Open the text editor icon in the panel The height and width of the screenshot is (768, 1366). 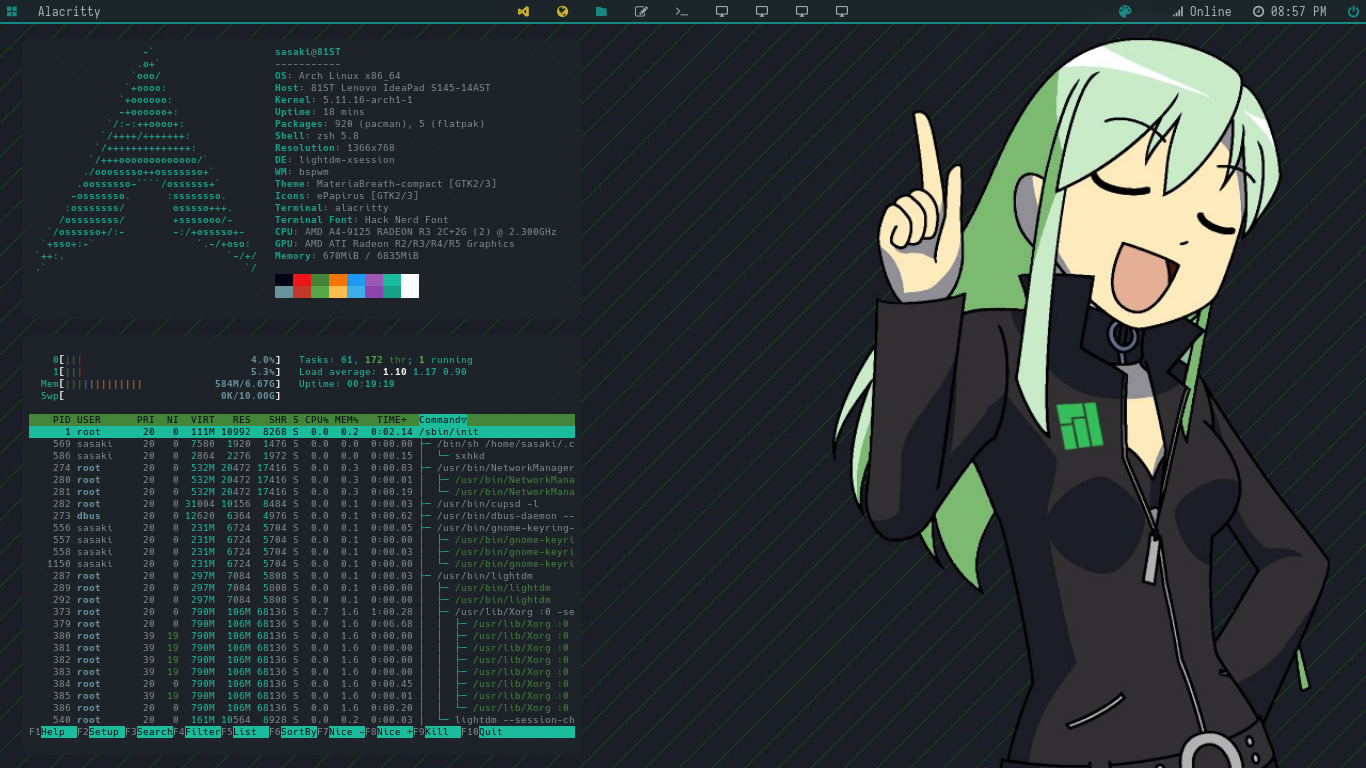click(x=641, y=11)
